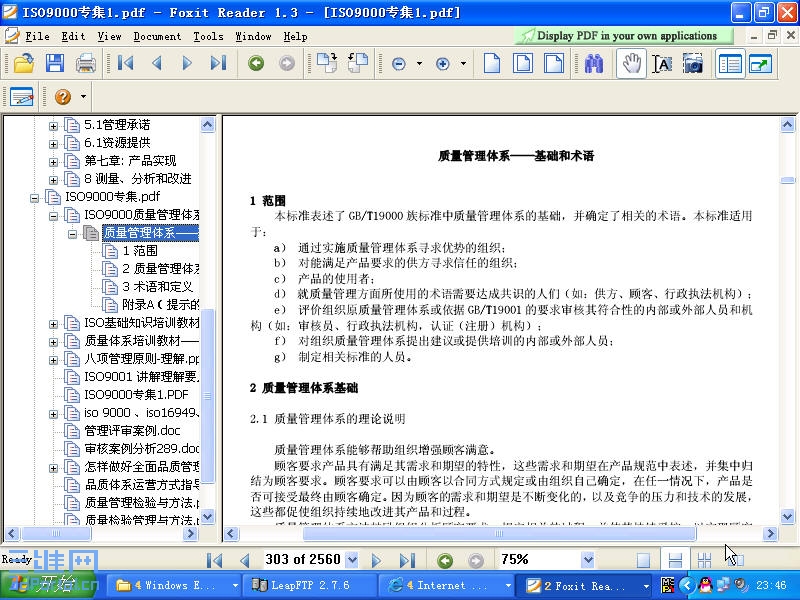Image resolution: width=800 pixels, height=600 pixels.
Task: Click status bar previous page arrow
Action: click(x=244, y=560)
